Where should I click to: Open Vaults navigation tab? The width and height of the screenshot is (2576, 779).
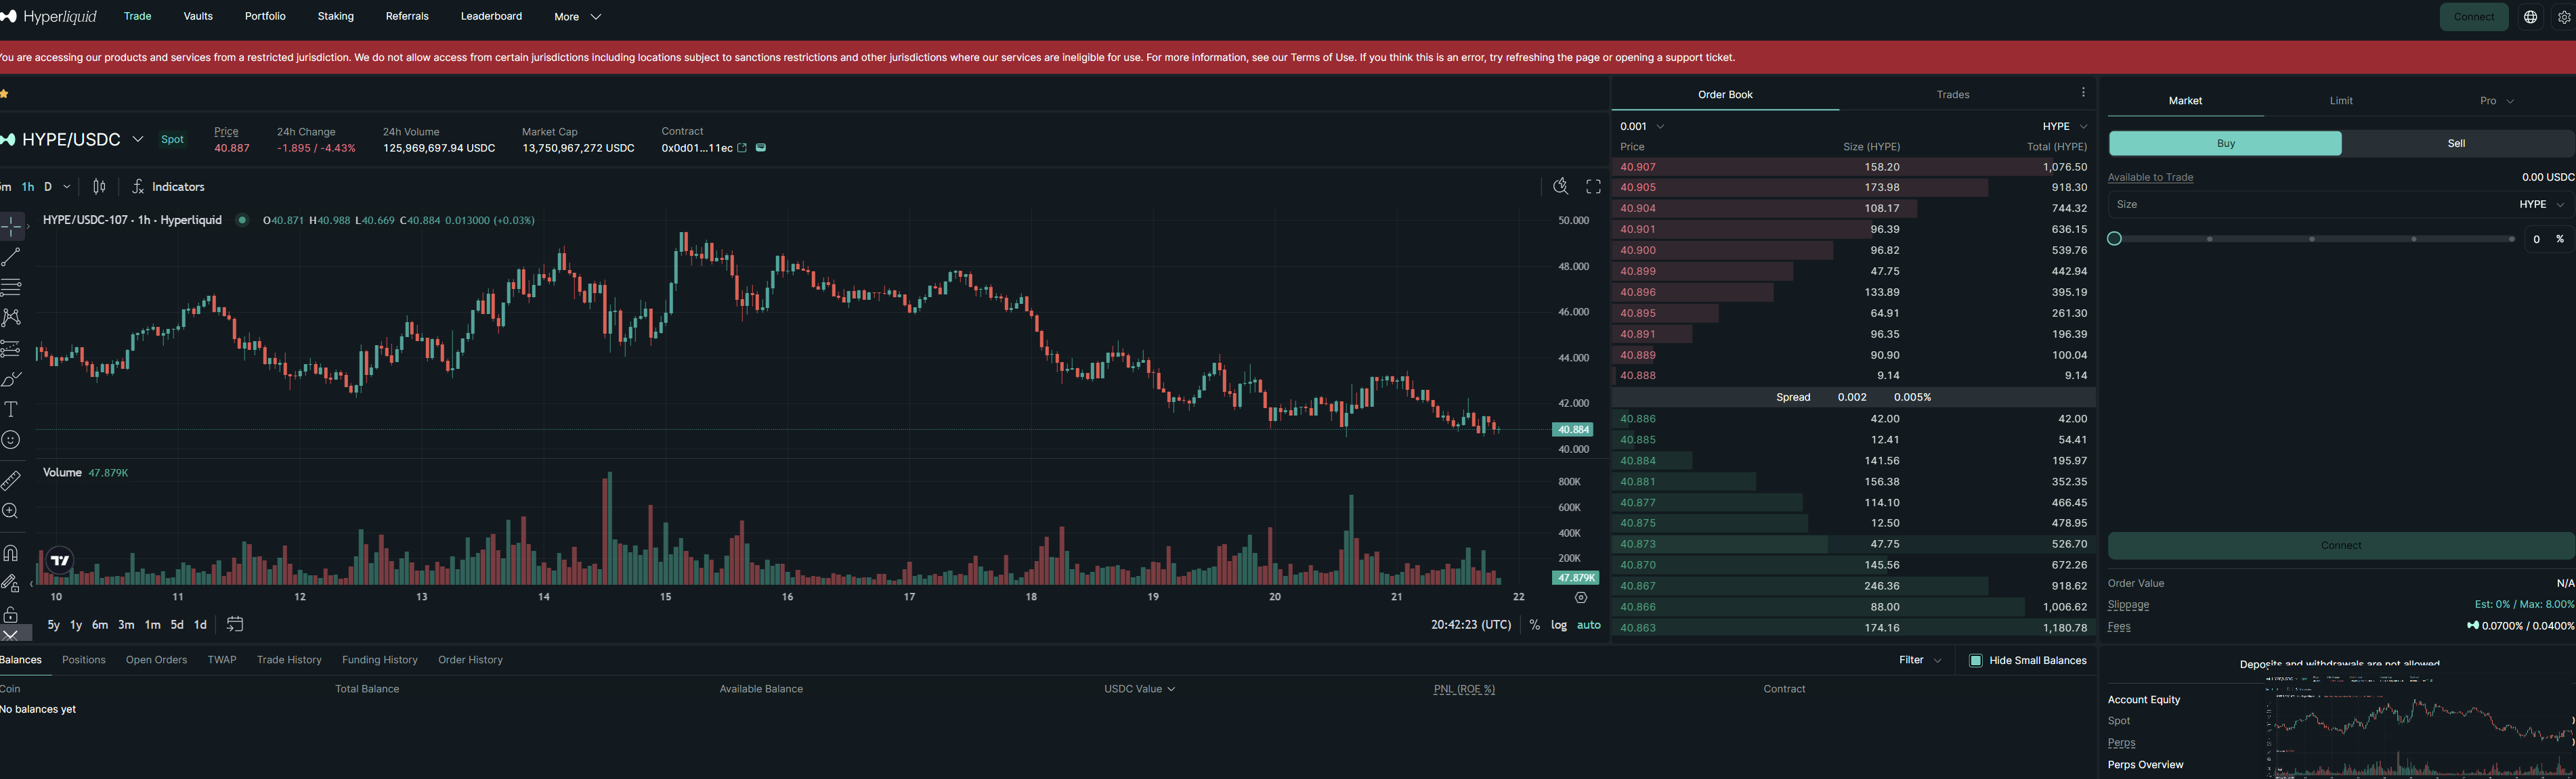198,16
